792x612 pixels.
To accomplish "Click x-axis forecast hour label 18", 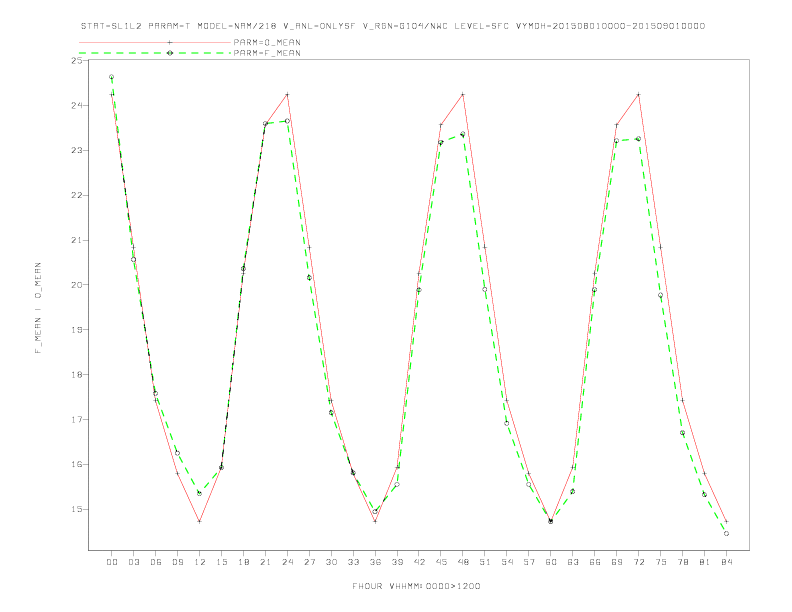I will pyautogui.click(x=243, y=562).
